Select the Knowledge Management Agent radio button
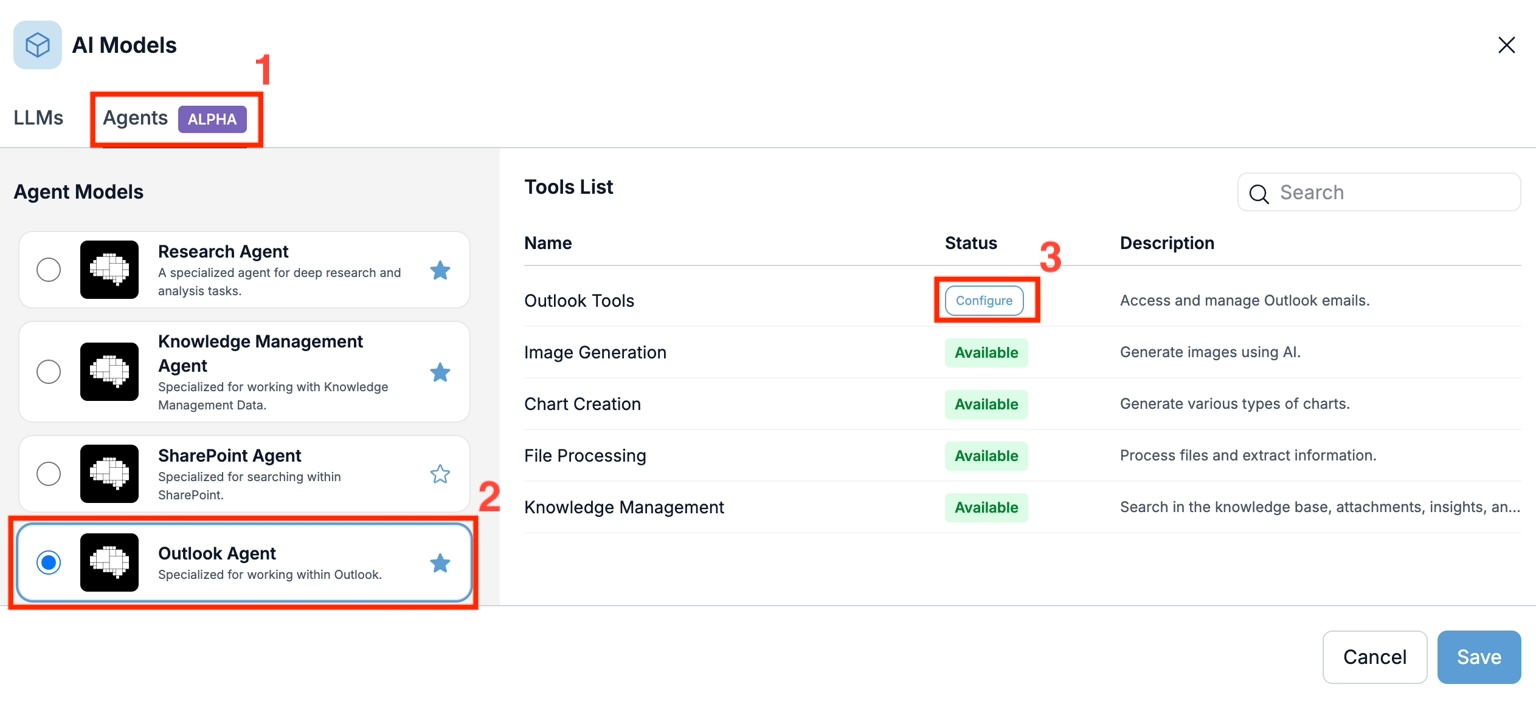Viewport: 1536px width, 701px height. coord(48,372)
